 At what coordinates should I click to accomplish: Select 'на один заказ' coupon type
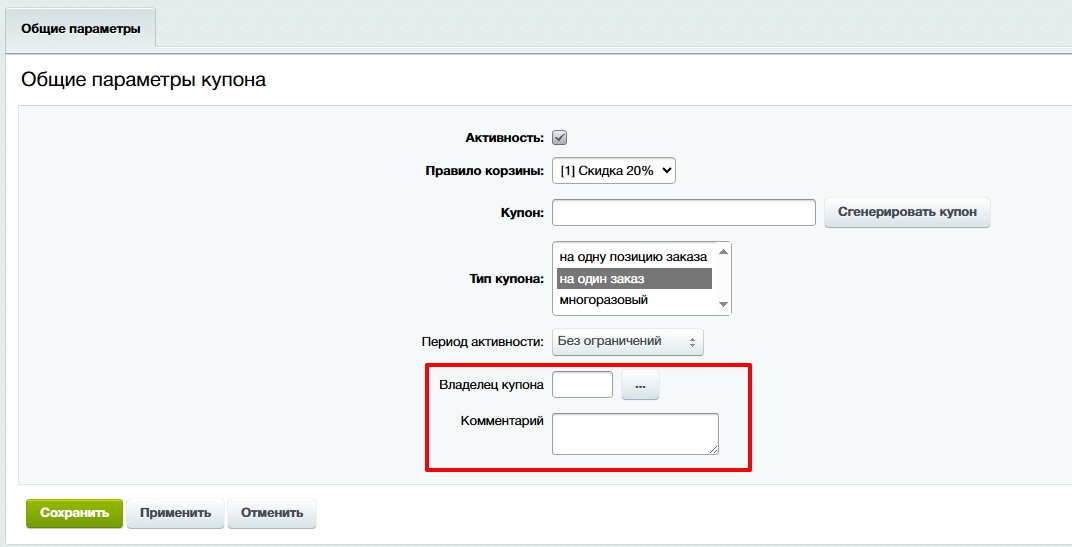click(633, 279)
